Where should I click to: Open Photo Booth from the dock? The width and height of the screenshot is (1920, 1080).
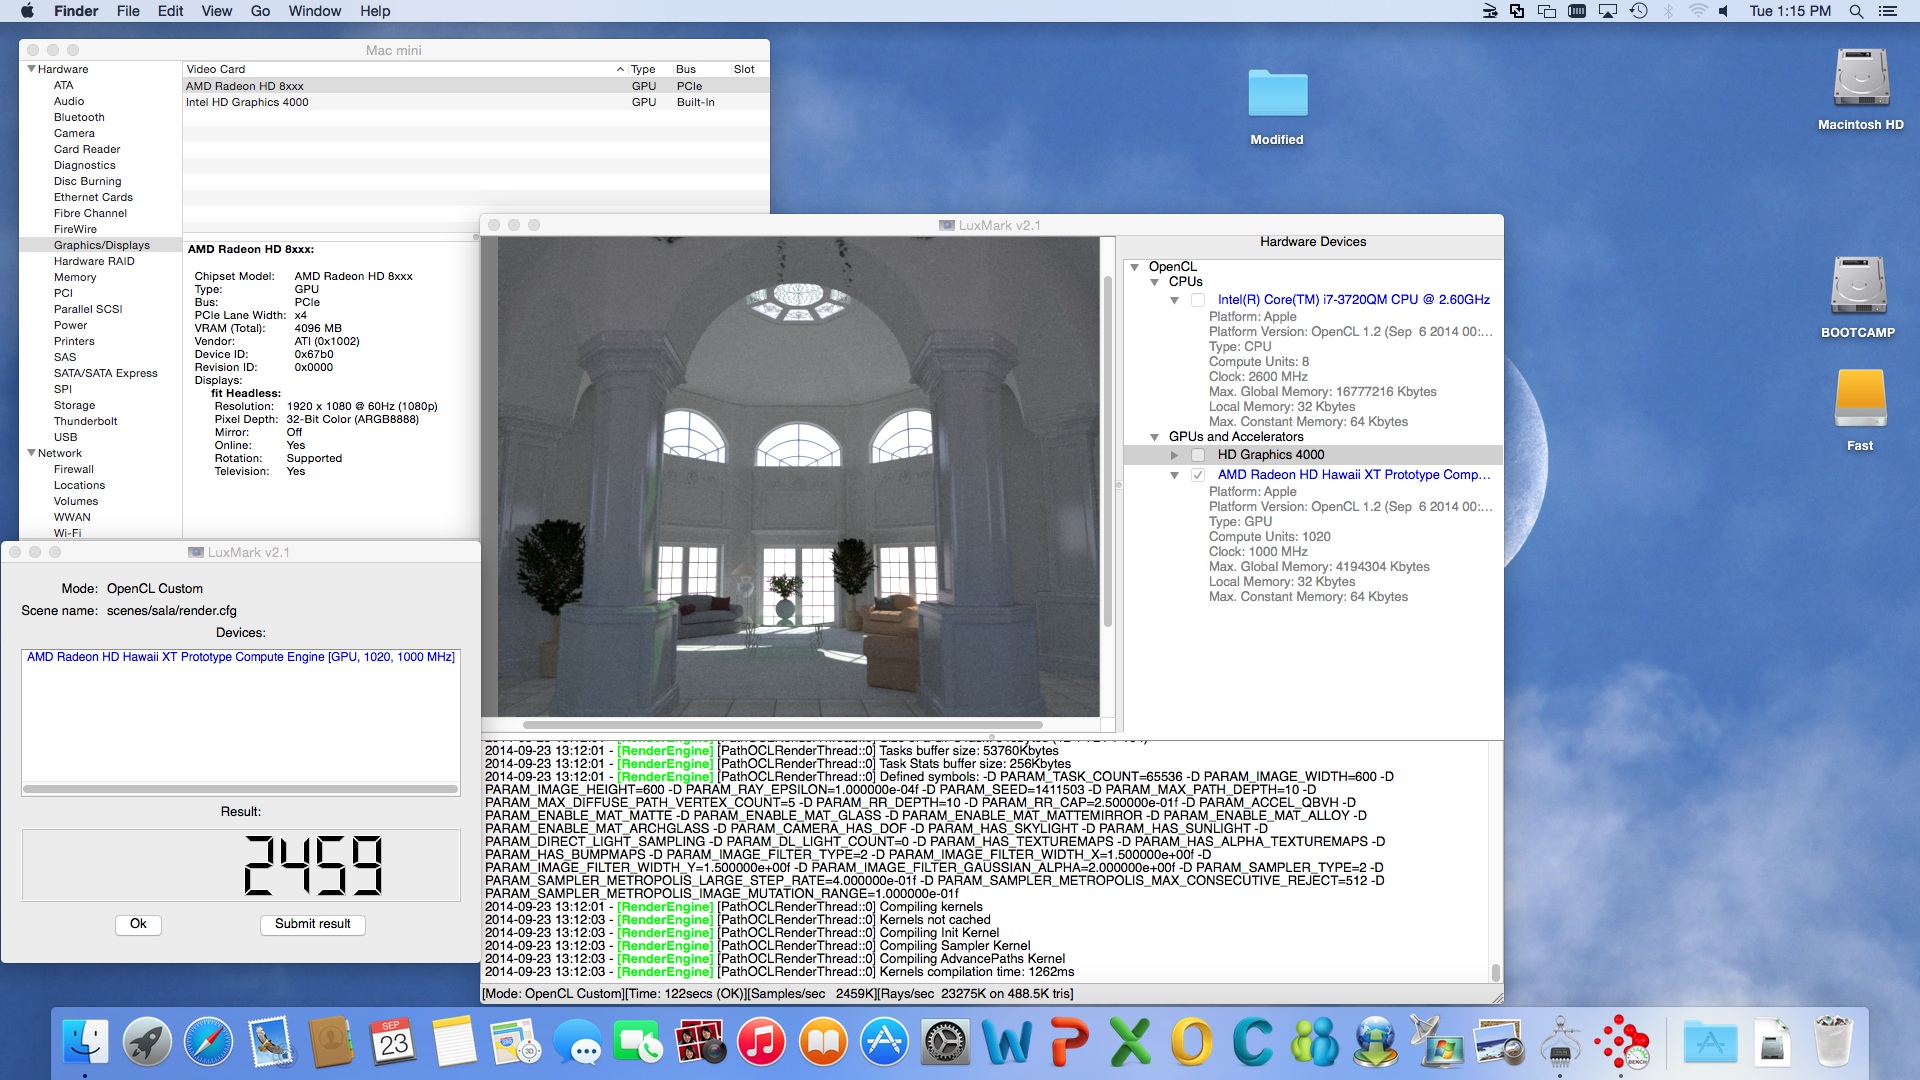click(700, 1042)
